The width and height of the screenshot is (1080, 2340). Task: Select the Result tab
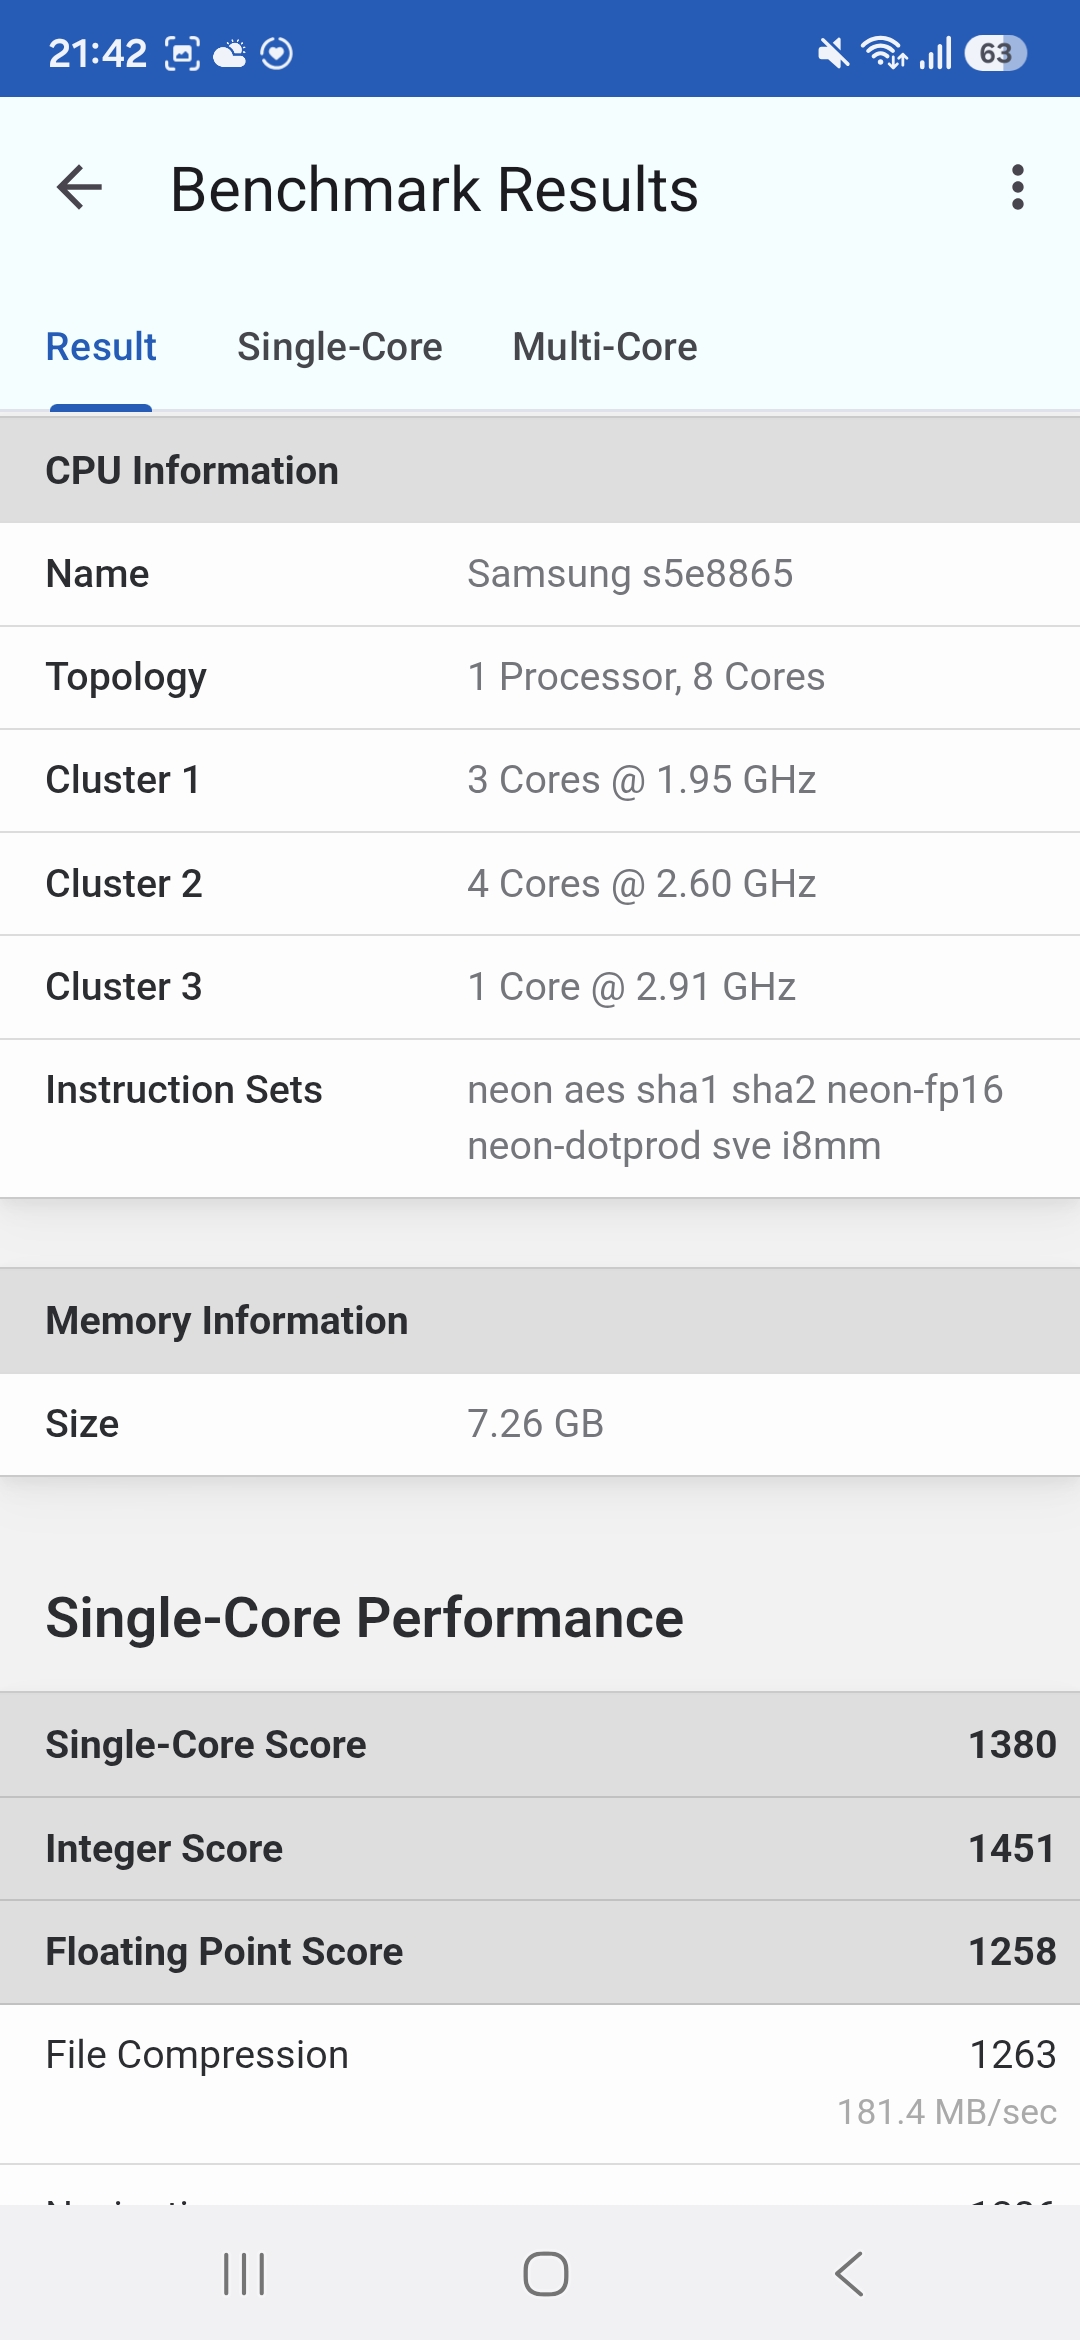[101, 347]
